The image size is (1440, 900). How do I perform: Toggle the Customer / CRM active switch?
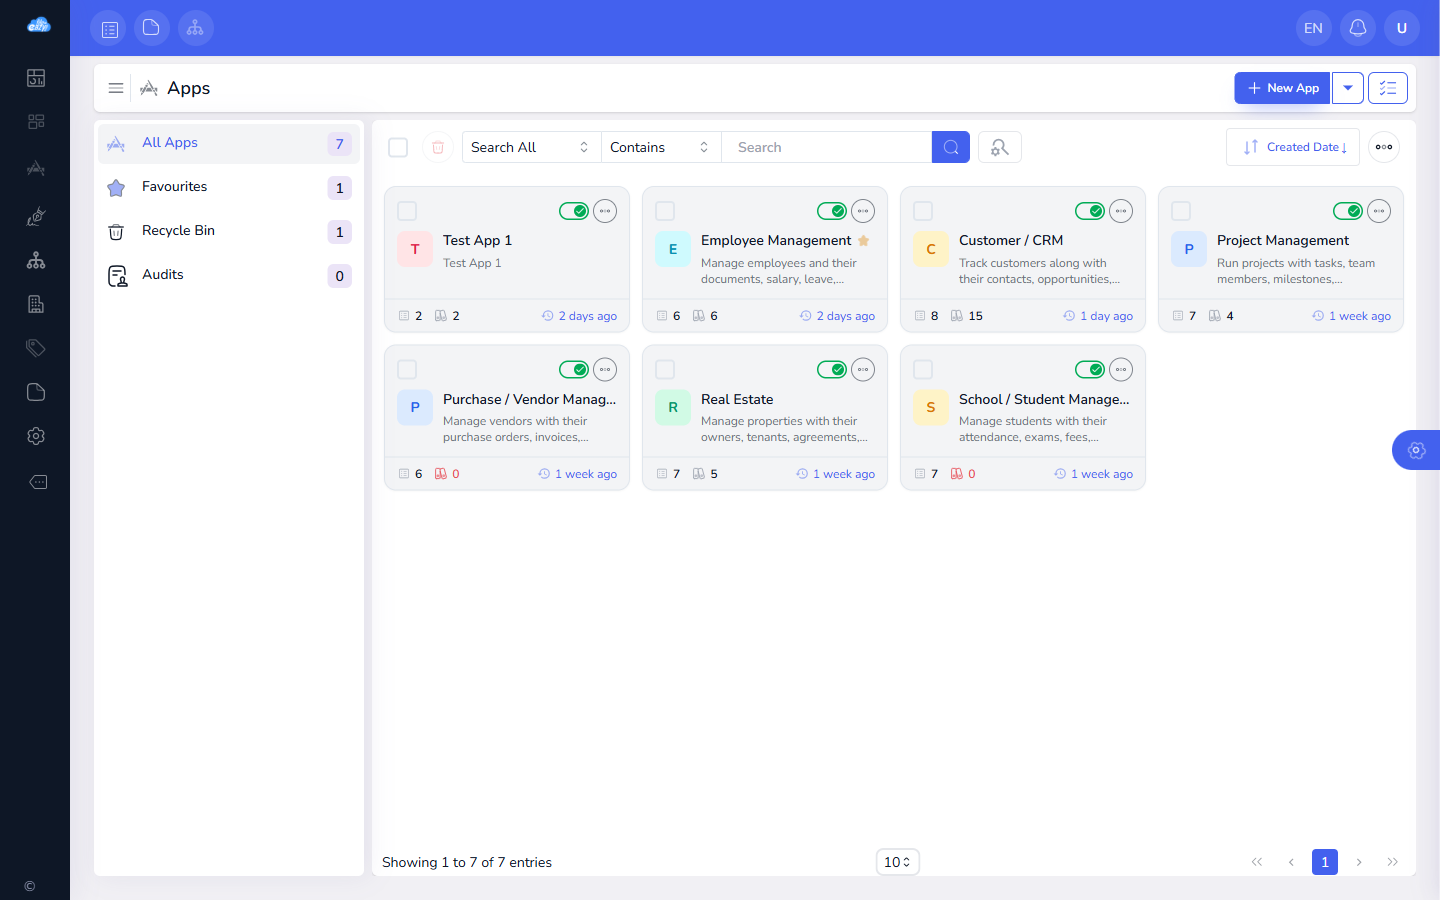[x=1090, y=211]
